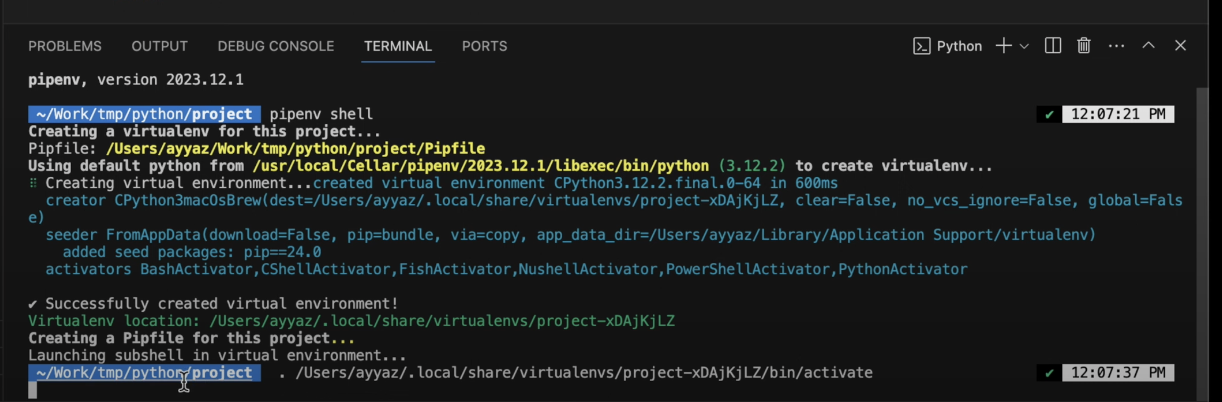Close the terminal panel
The image size is (1222, 402).
pyautogui.click(x=1180, y=46)
